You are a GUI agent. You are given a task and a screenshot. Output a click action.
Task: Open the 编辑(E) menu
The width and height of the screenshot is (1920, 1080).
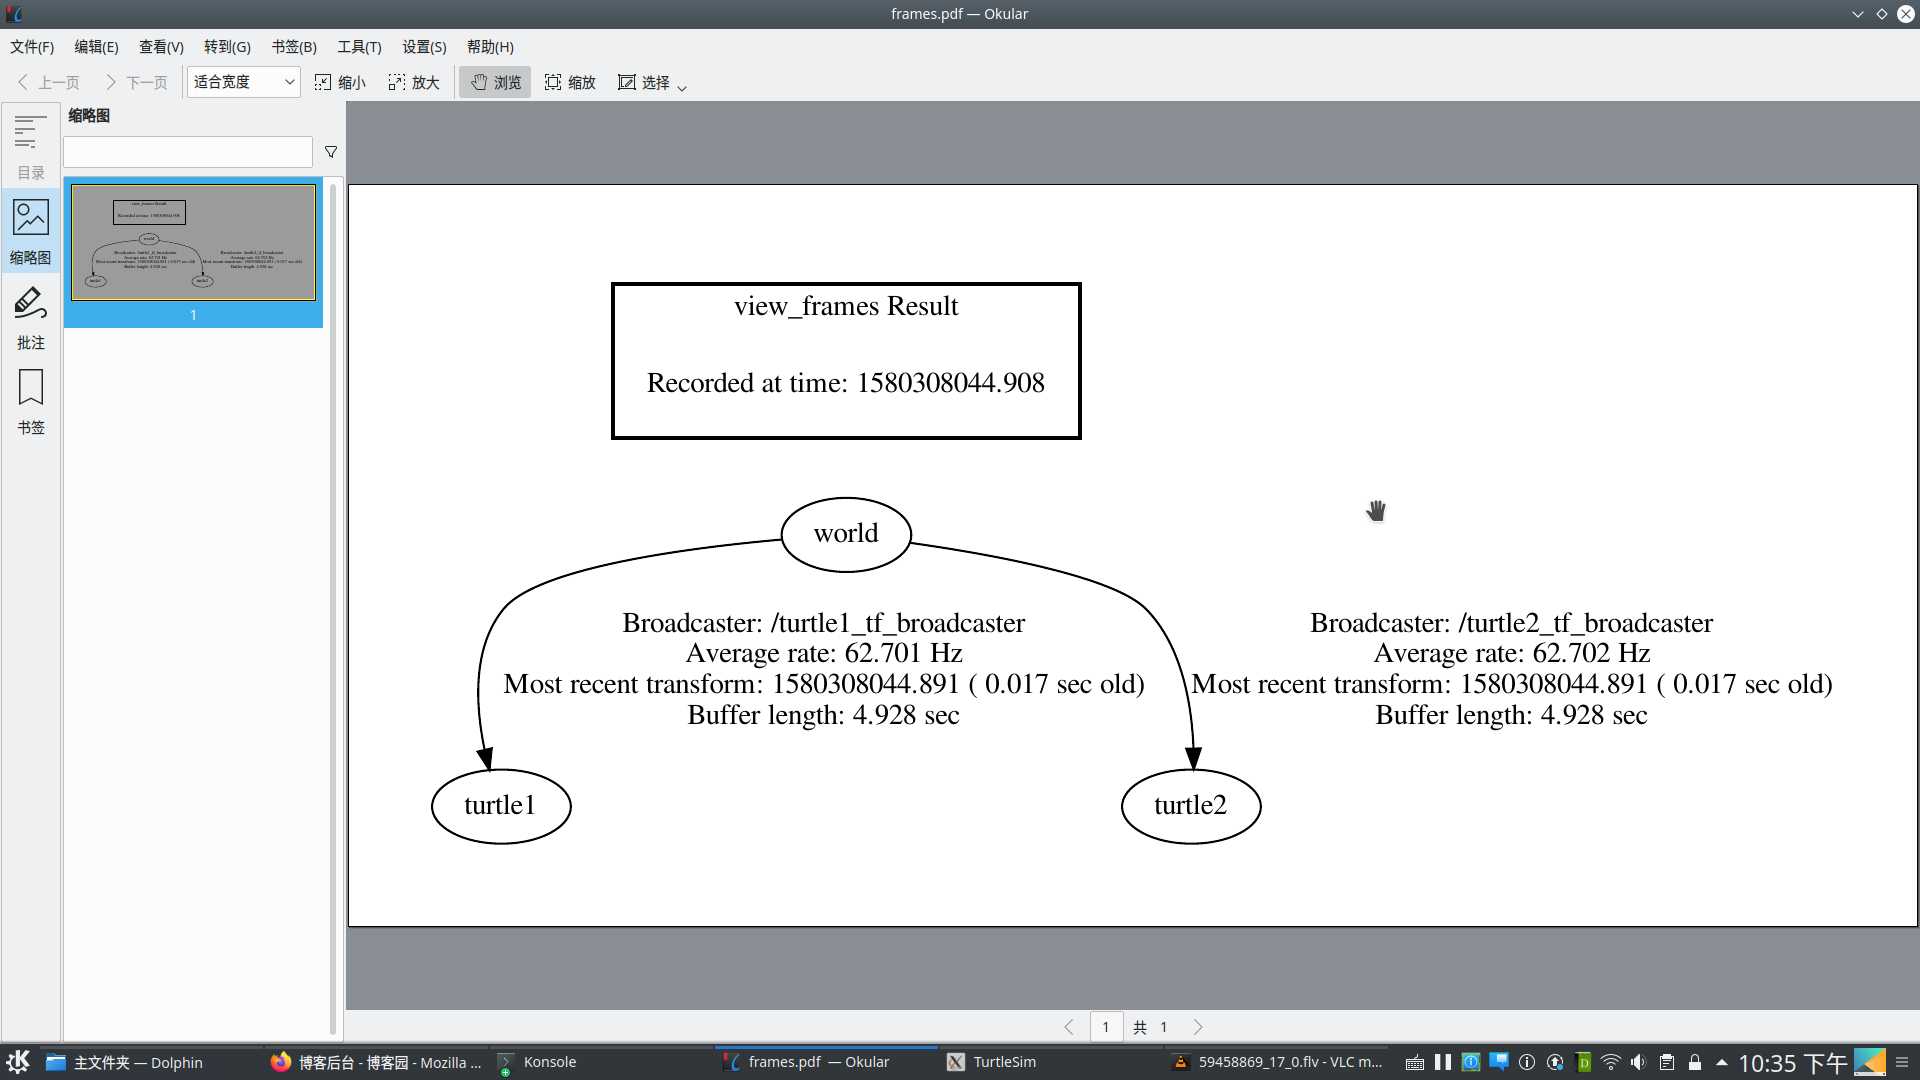(96, 47)
